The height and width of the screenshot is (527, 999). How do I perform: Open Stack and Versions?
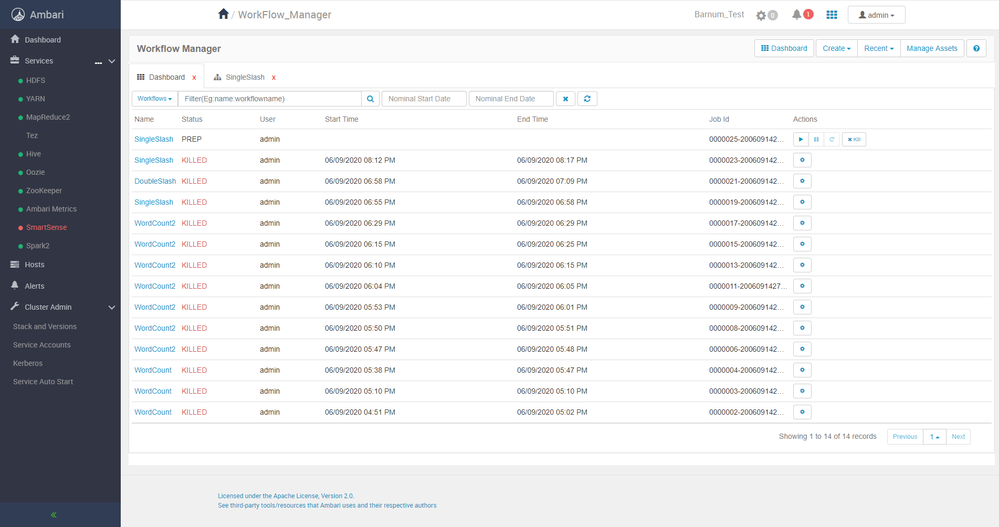tap(45, 326)
